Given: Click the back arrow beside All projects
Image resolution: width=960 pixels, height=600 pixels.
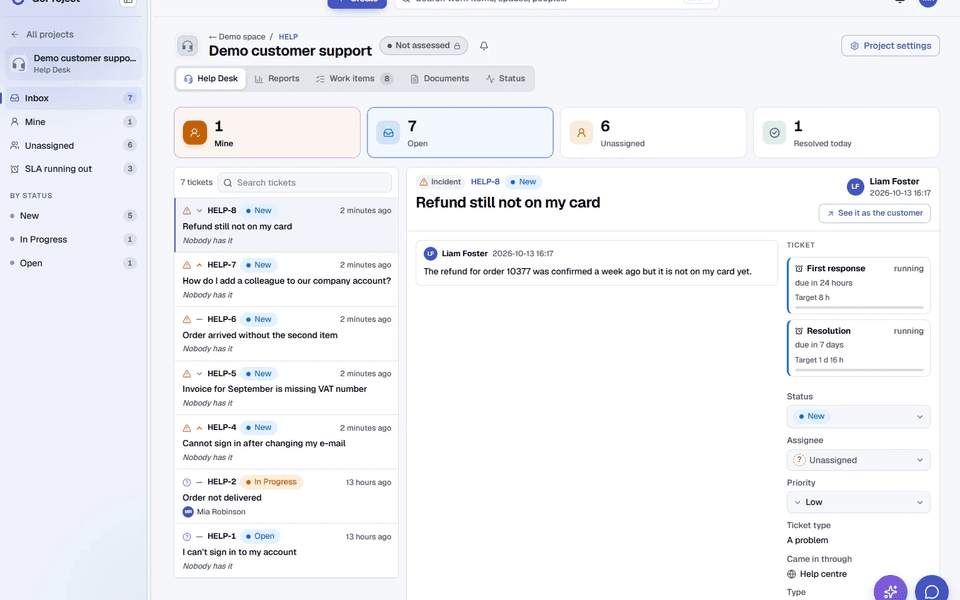Looking at the screenshot, I should click(15, 34).
